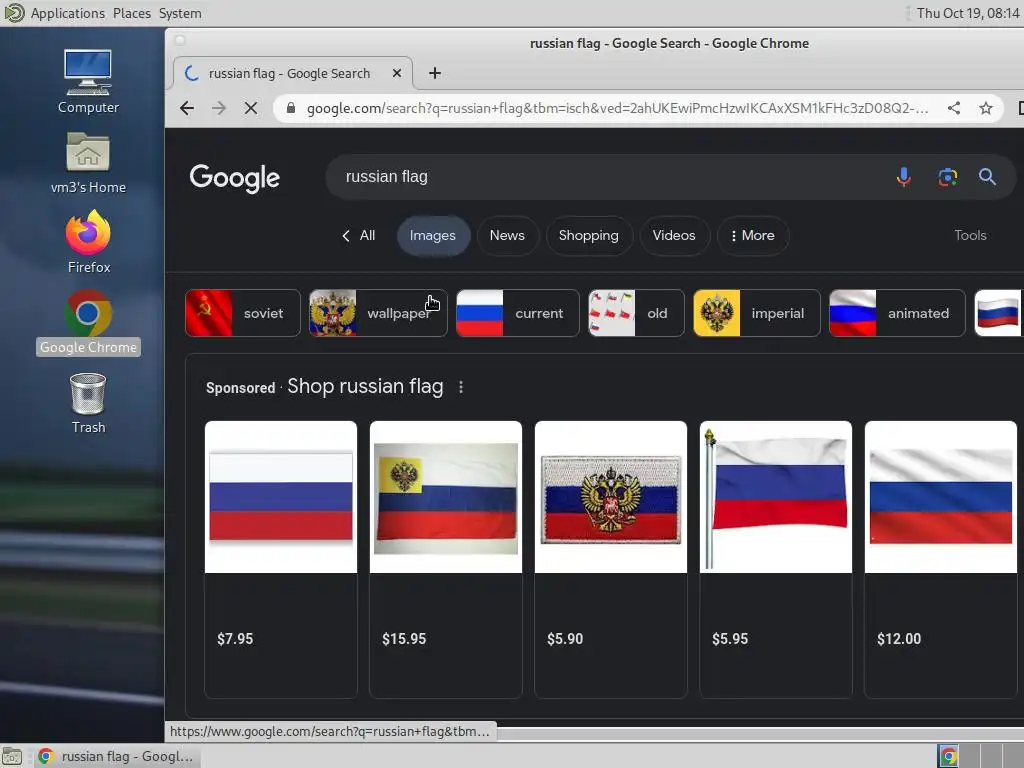The width and height of the screenshot is (1024, 768).
Task: Click the $12.00 price text
Action: point(899,639)
